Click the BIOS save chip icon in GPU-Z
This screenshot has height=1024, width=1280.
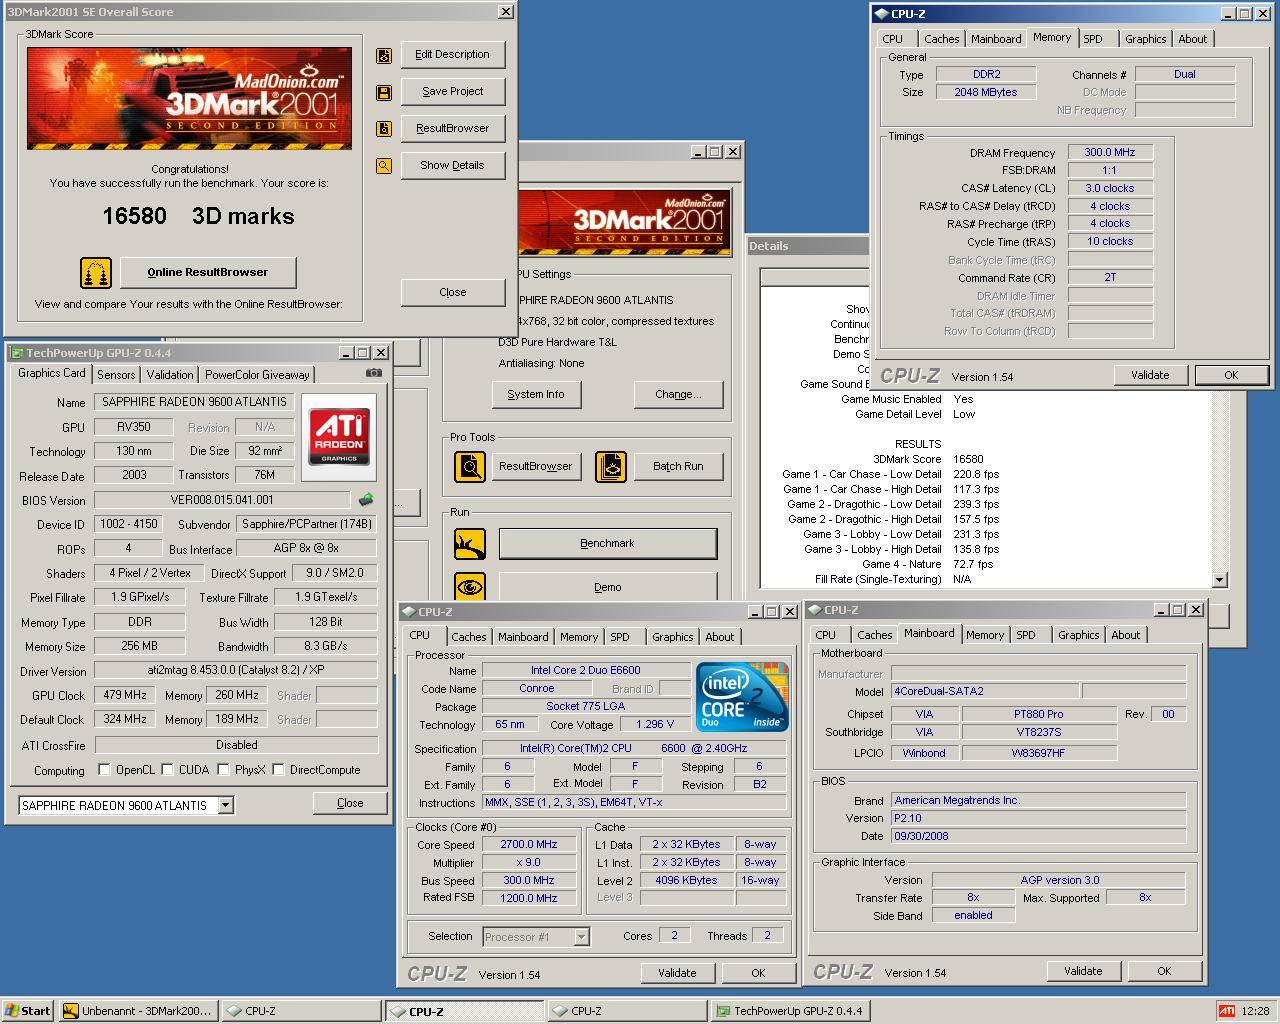coord(366,499)
